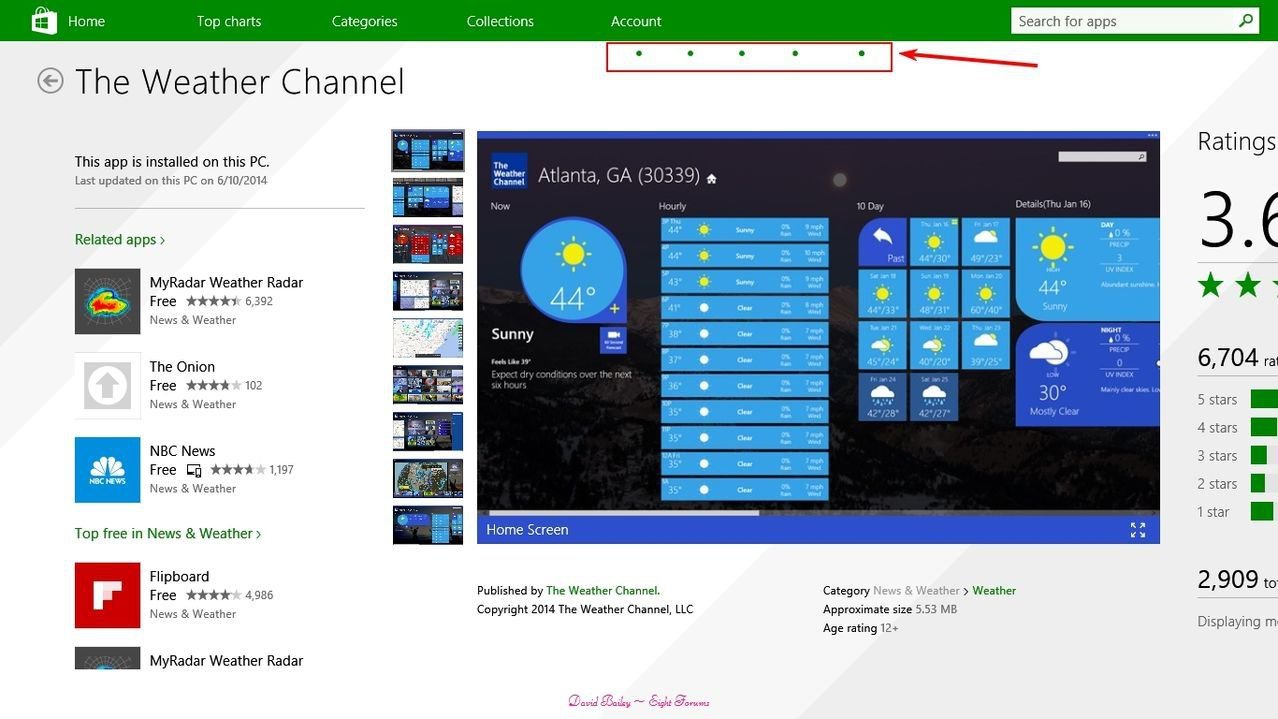The width and height of the screenshot is (1278, 719).
Task: Open the Account menu
Action: point(636,21)
